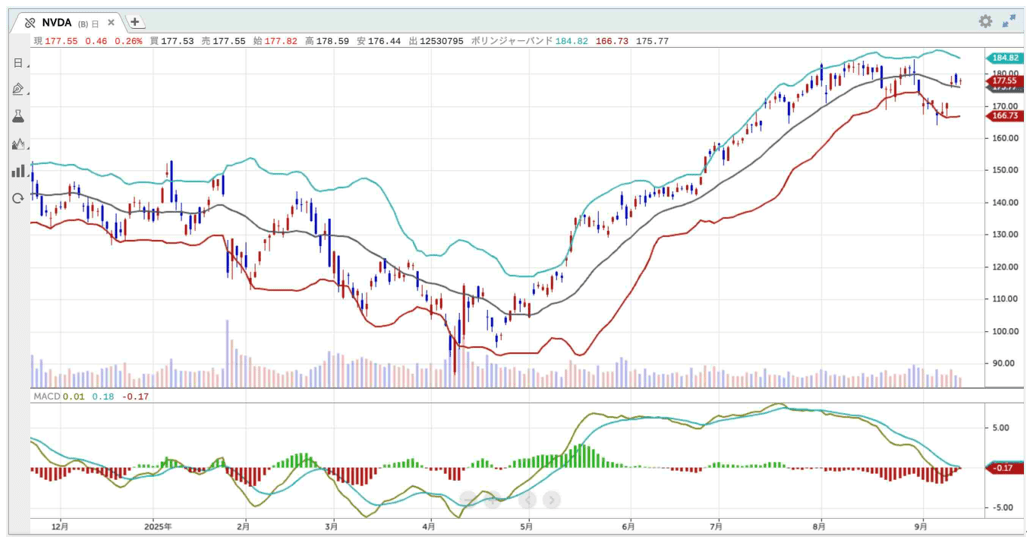The height and width of the screenshot is (538, 1027).
Task: Open the 日 timeframe dropdown in sidebar
Action: [18, 63]
